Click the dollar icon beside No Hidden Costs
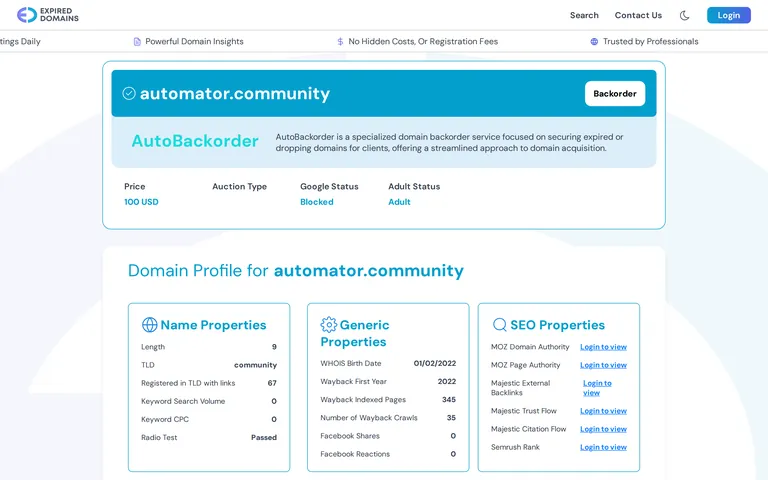 click(x=340, y=42)
